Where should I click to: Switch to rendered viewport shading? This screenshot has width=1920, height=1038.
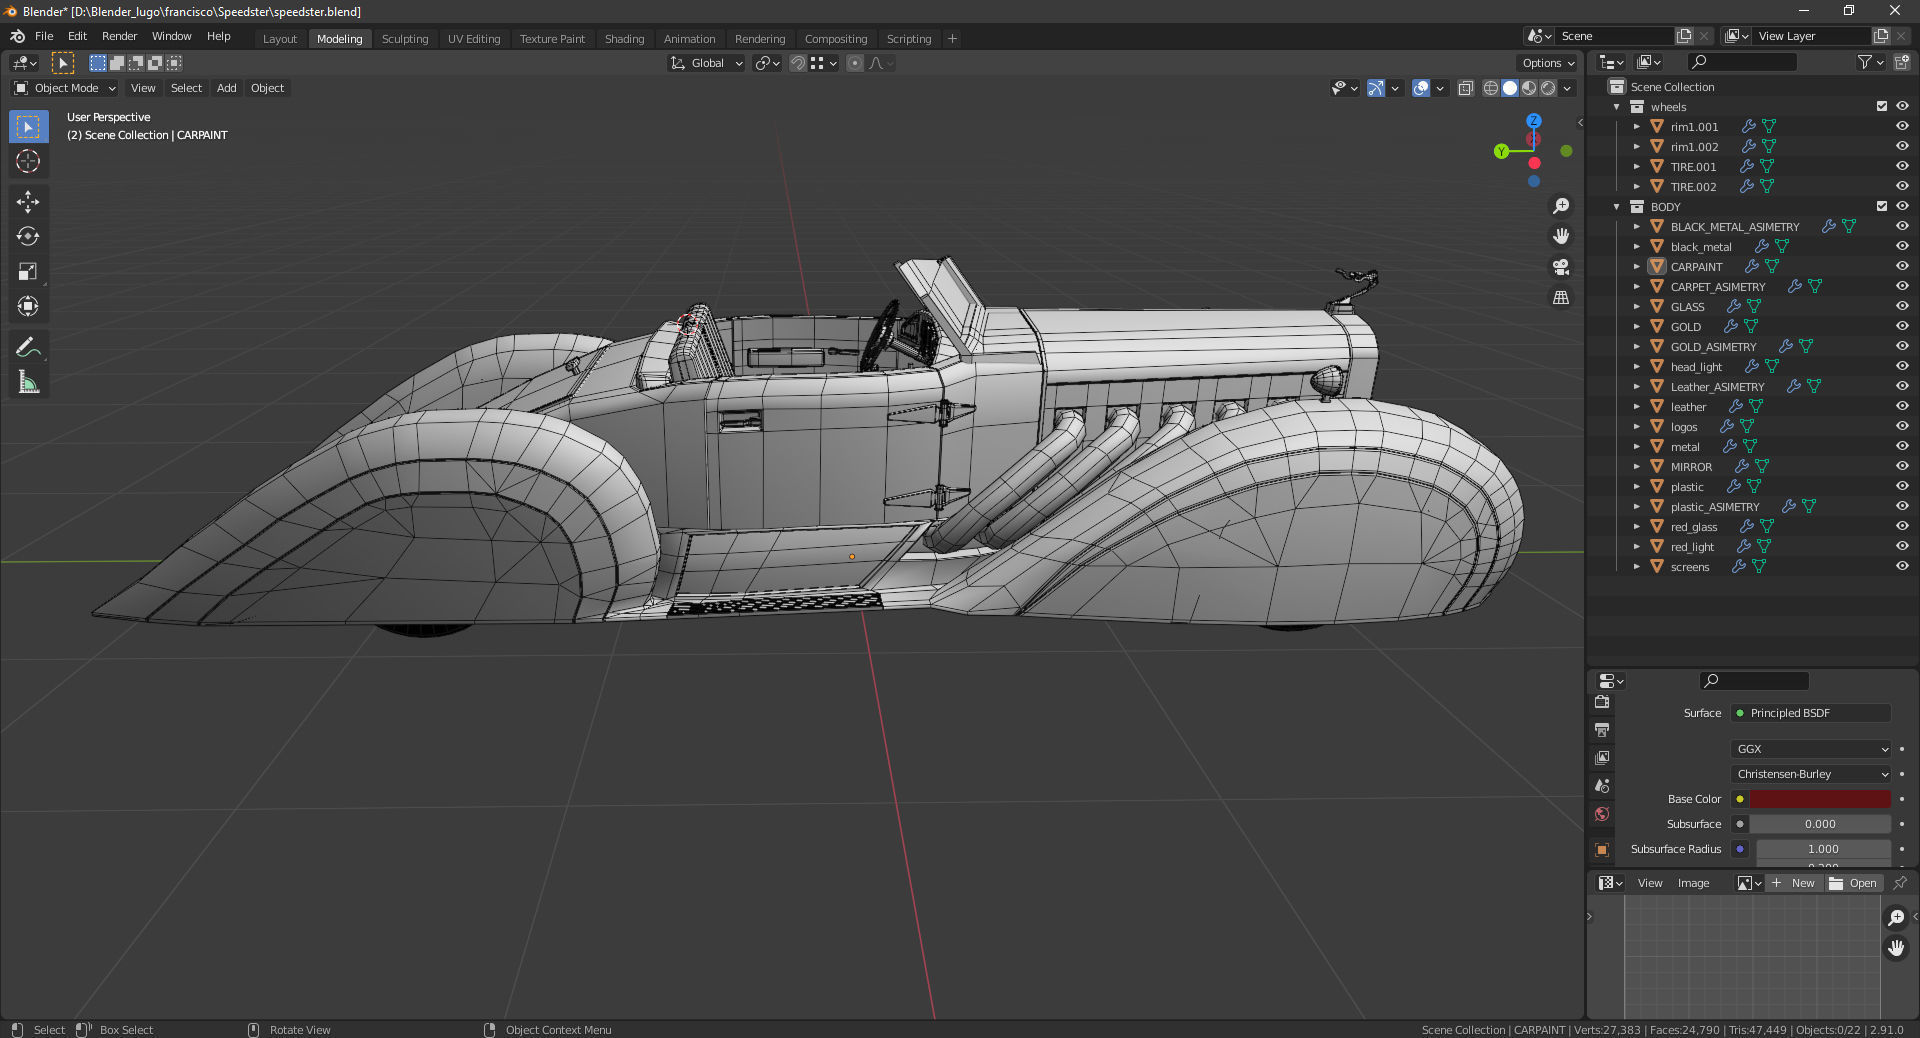tap(1548, 88)
